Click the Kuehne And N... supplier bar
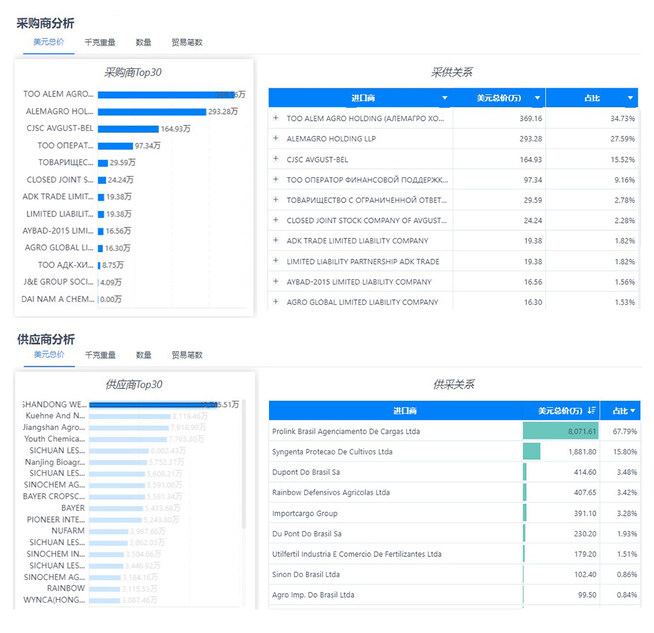The width and height of the screenshot is (654, 633). [x=130, y=416]
